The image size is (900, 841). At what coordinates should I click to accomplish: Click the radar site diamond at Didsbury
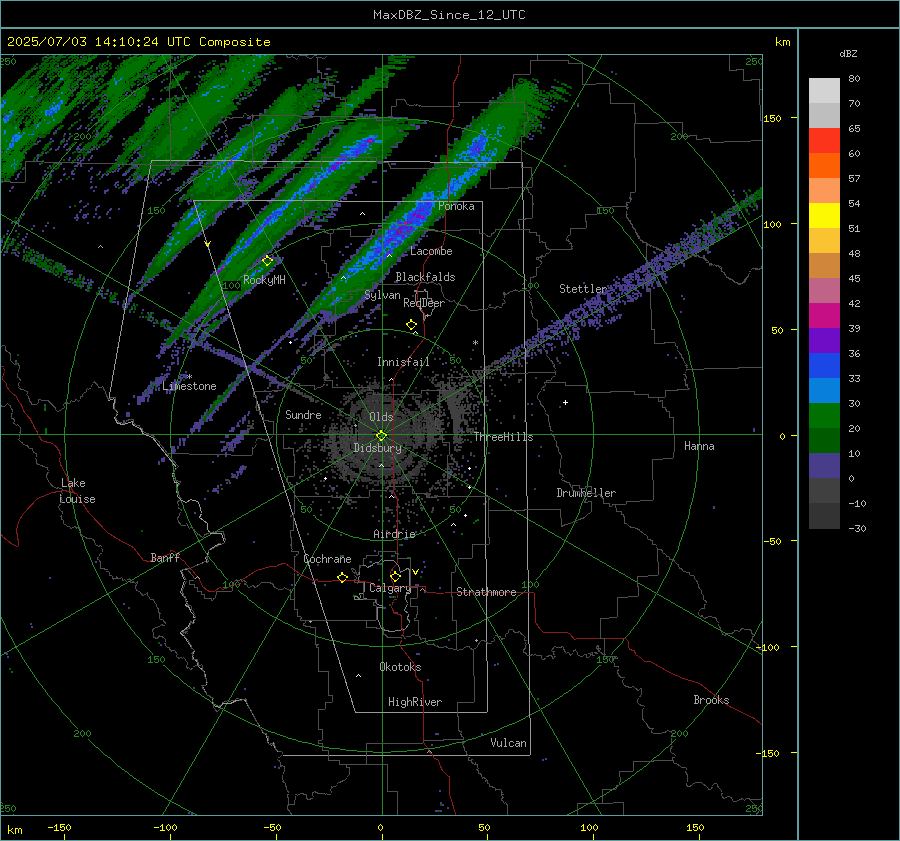coord(382,435)
